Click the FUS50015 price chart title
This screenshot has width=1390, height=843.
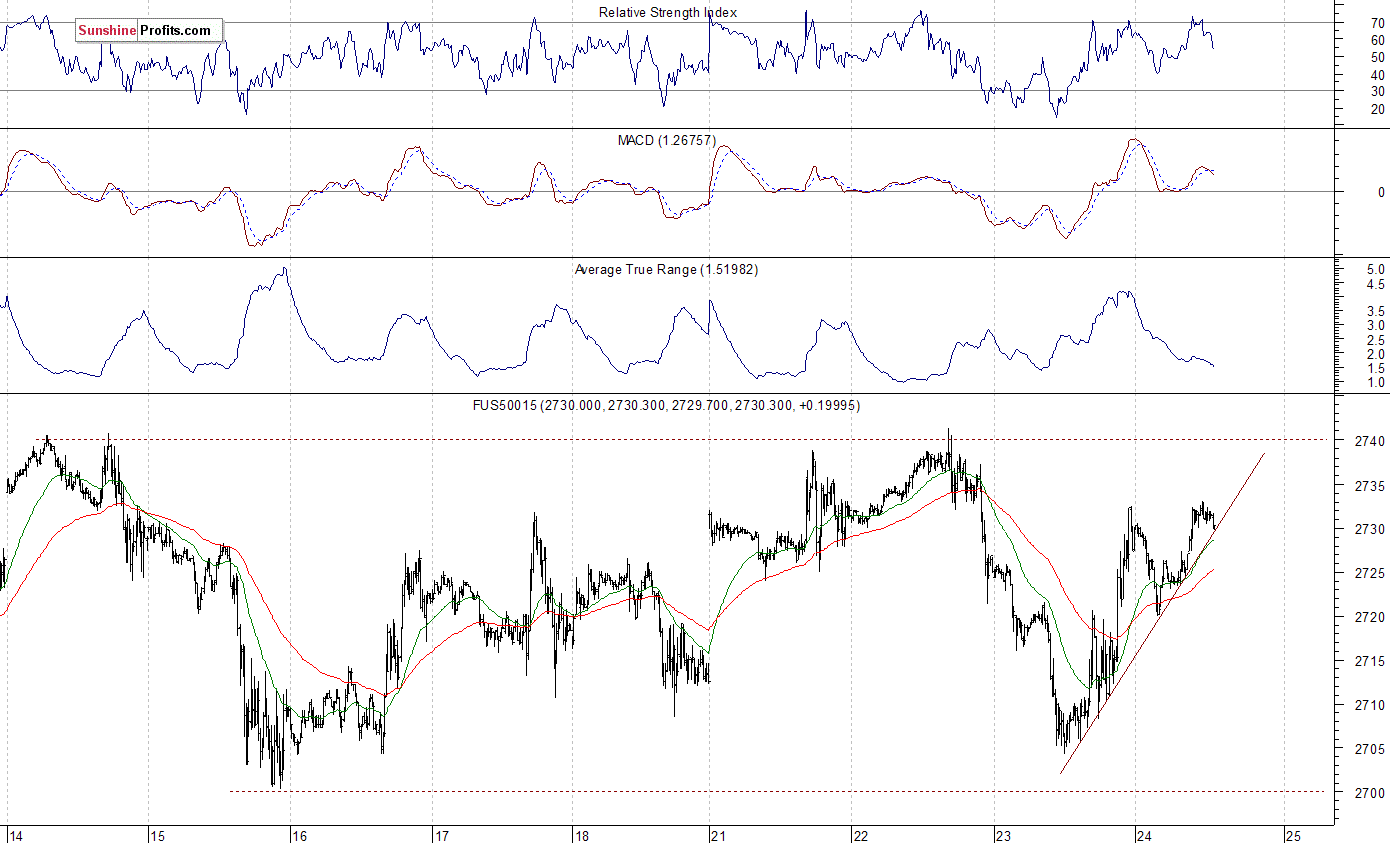pyautogui.click(x=667, y=405)
